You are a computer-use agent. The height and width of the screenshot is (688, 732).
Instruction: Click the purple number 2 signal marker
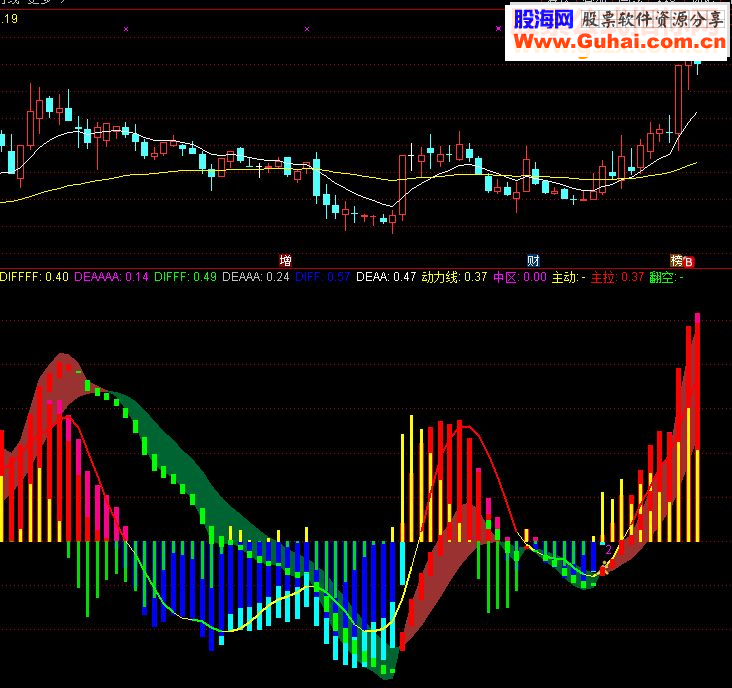click(608, 550)
